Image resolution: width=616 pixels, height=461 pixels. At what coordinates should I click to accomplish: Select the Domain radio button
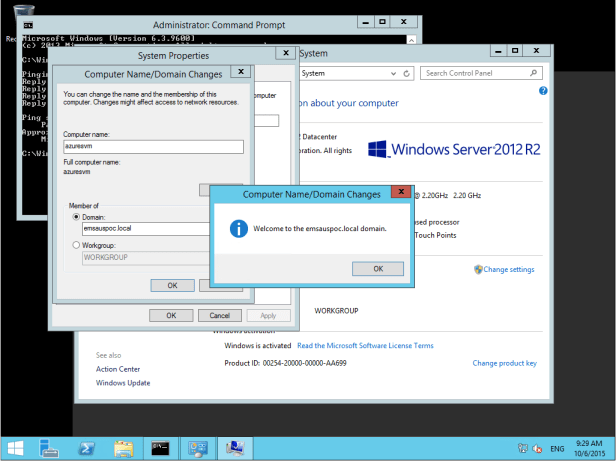click(75, 216)
